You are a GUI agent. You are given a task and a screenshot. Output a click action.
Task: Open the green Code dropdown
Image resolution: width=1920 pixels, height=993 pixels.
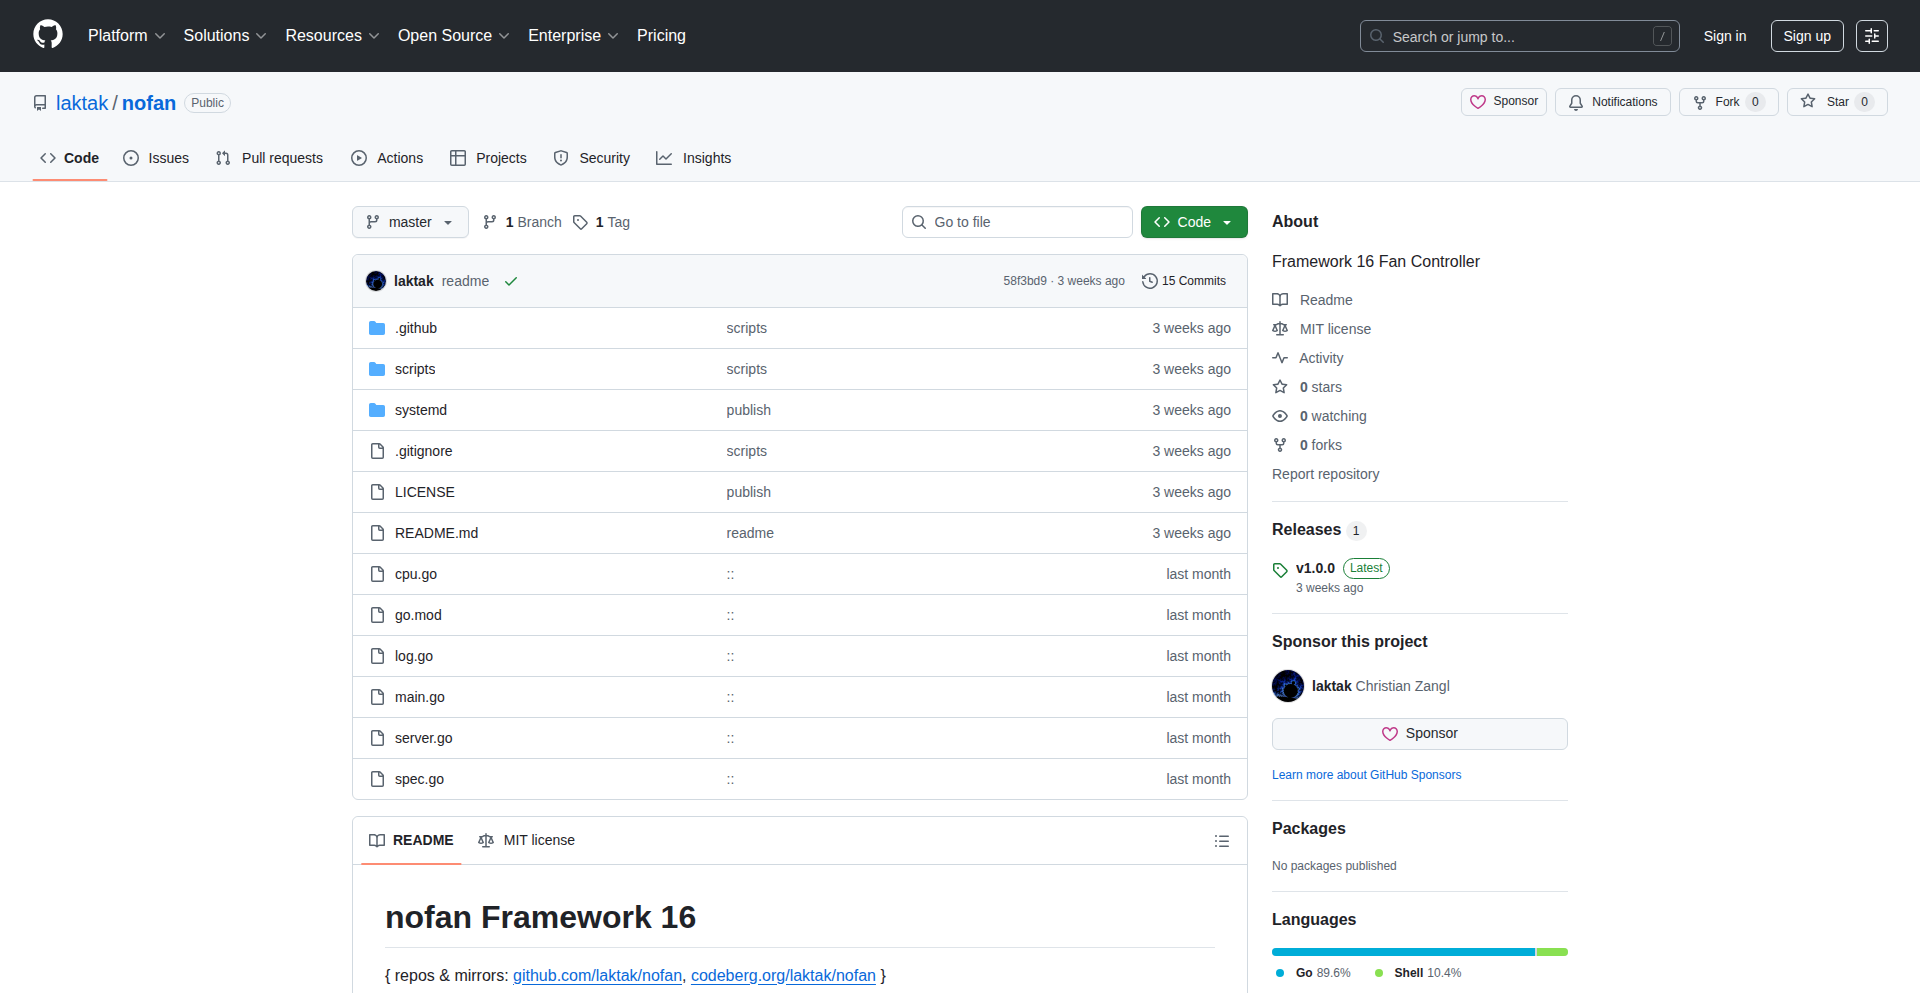(x=1193, y=222)
